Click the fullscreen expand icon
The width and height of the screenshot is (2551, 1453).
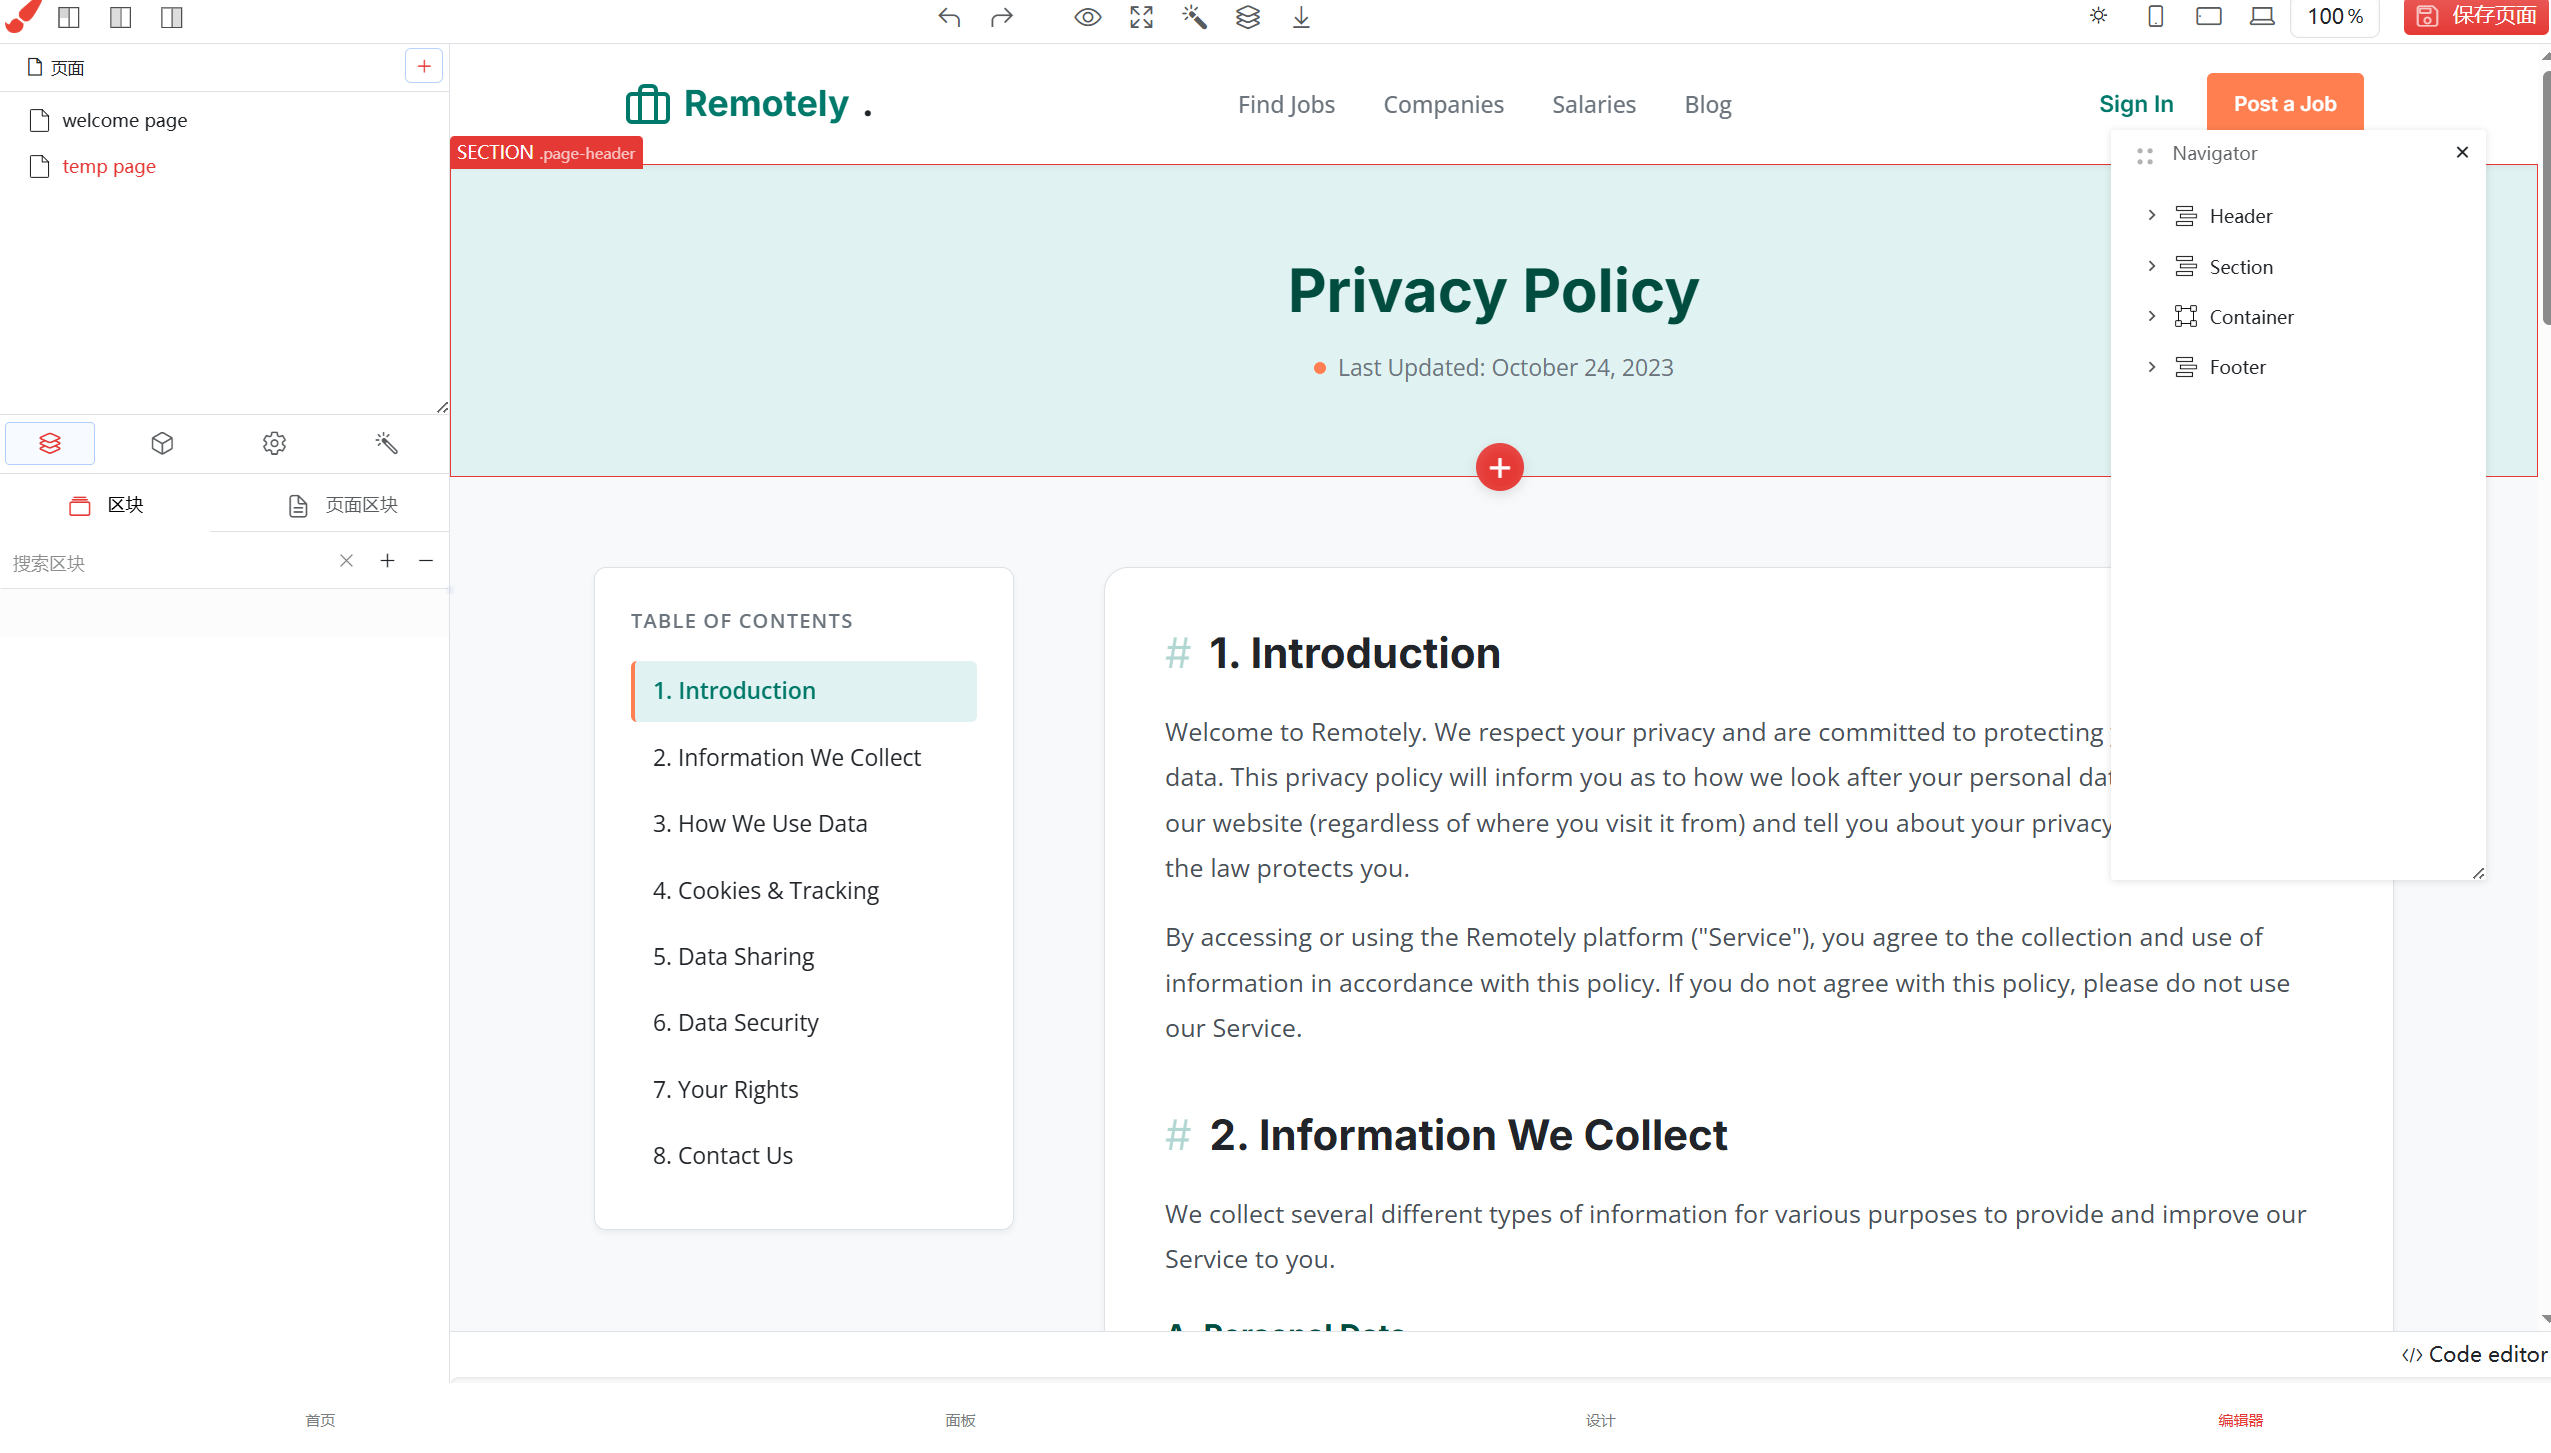tap(1141, 17)
